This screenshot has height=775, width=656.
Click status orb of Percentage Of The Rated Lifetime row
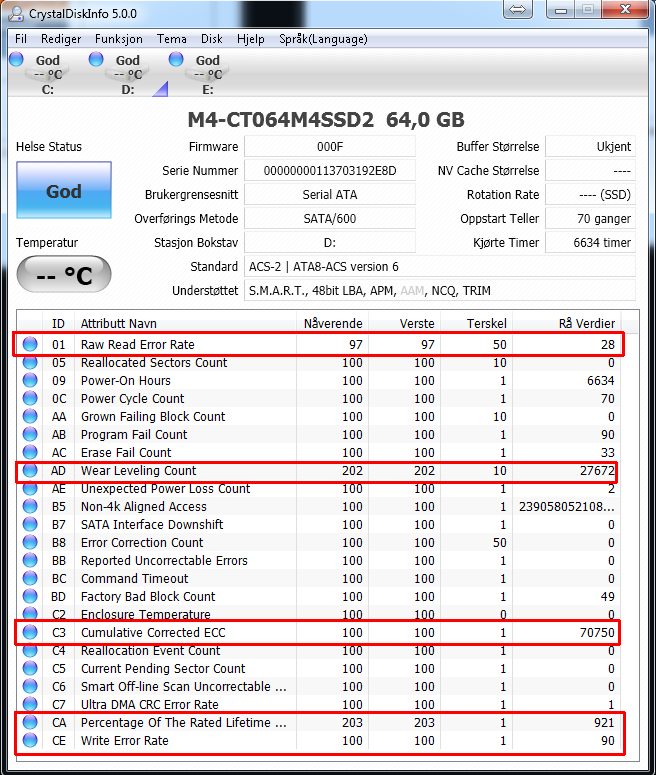coord(30,722)
